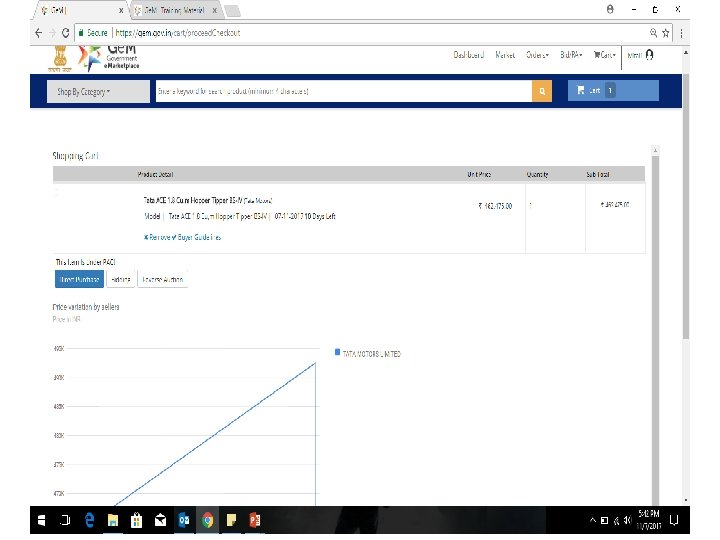Open the Mail app from the taskbar
Screen dimensions: 720x540
tap(160, 520)
